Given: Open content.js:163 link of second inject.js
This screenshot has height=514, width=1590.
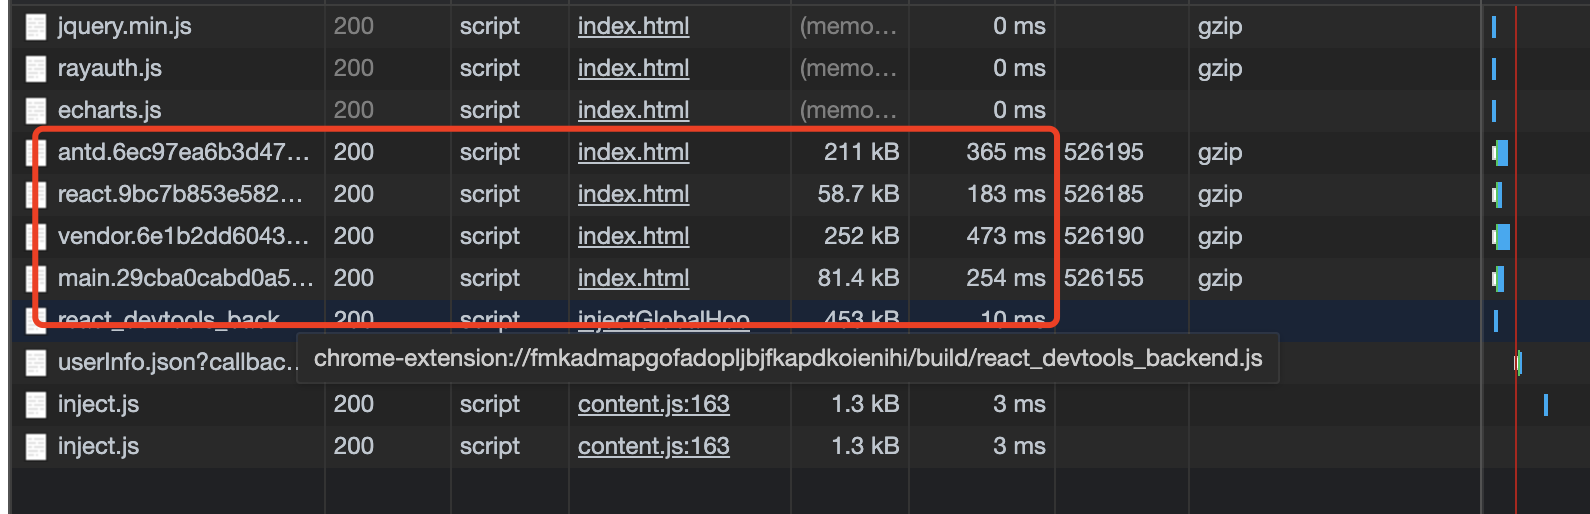Looking at the screenshot, I should point(654,447).
